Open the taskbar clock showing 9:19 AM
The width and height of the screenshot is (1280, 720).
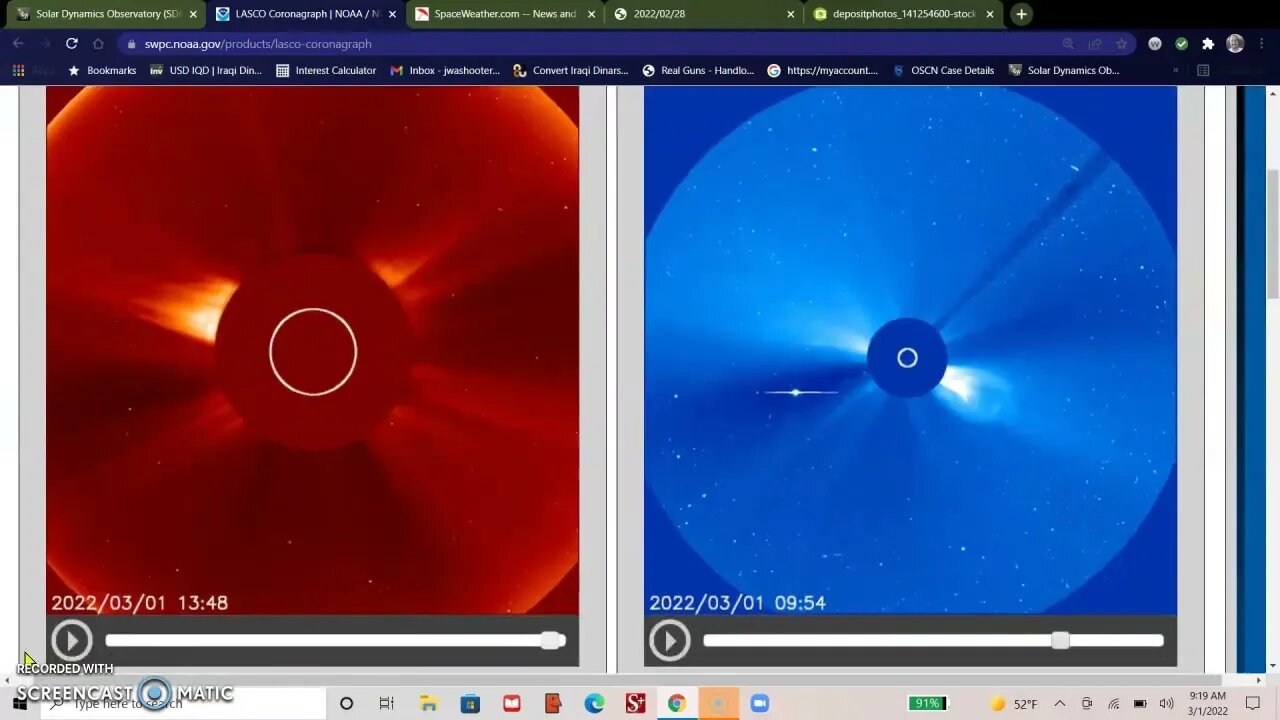1208,703
